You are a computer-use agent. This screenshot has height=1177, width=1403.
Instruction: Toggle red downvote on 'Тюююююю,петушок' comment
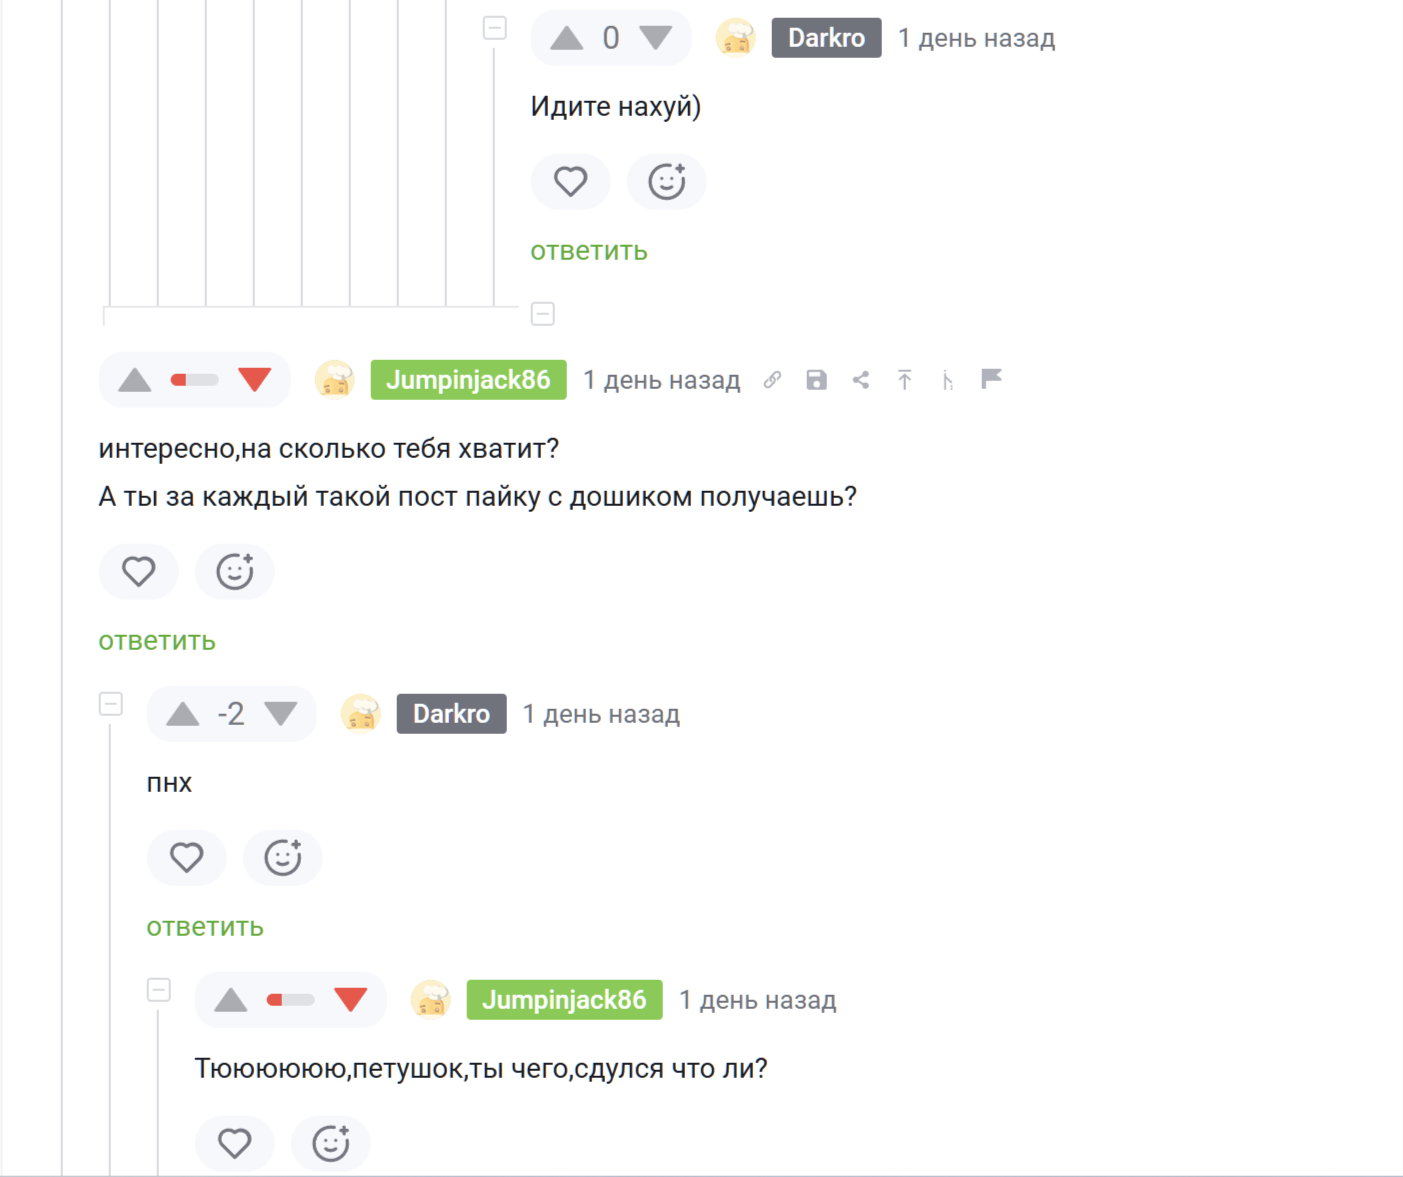(351, 1000)
